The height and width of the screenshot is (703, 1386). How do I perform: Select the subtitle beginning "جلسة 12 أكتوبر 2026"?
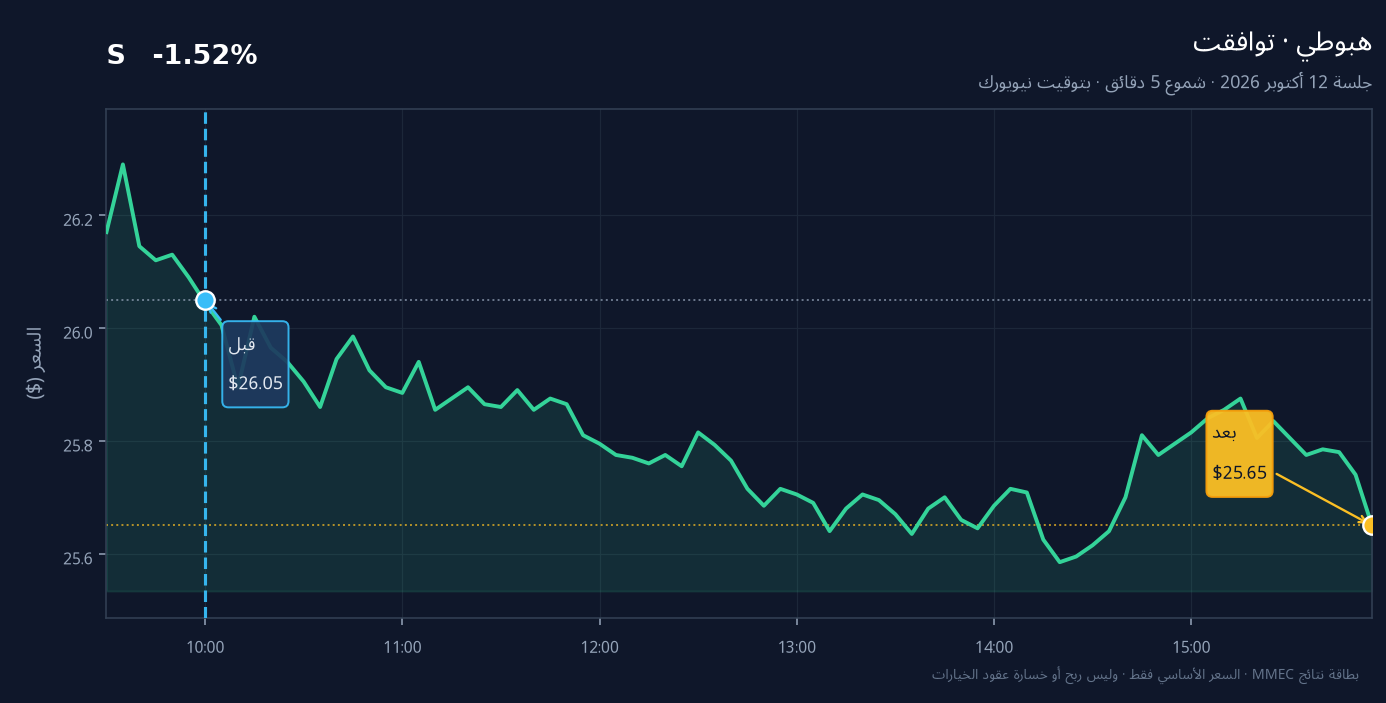point(1175,82)
